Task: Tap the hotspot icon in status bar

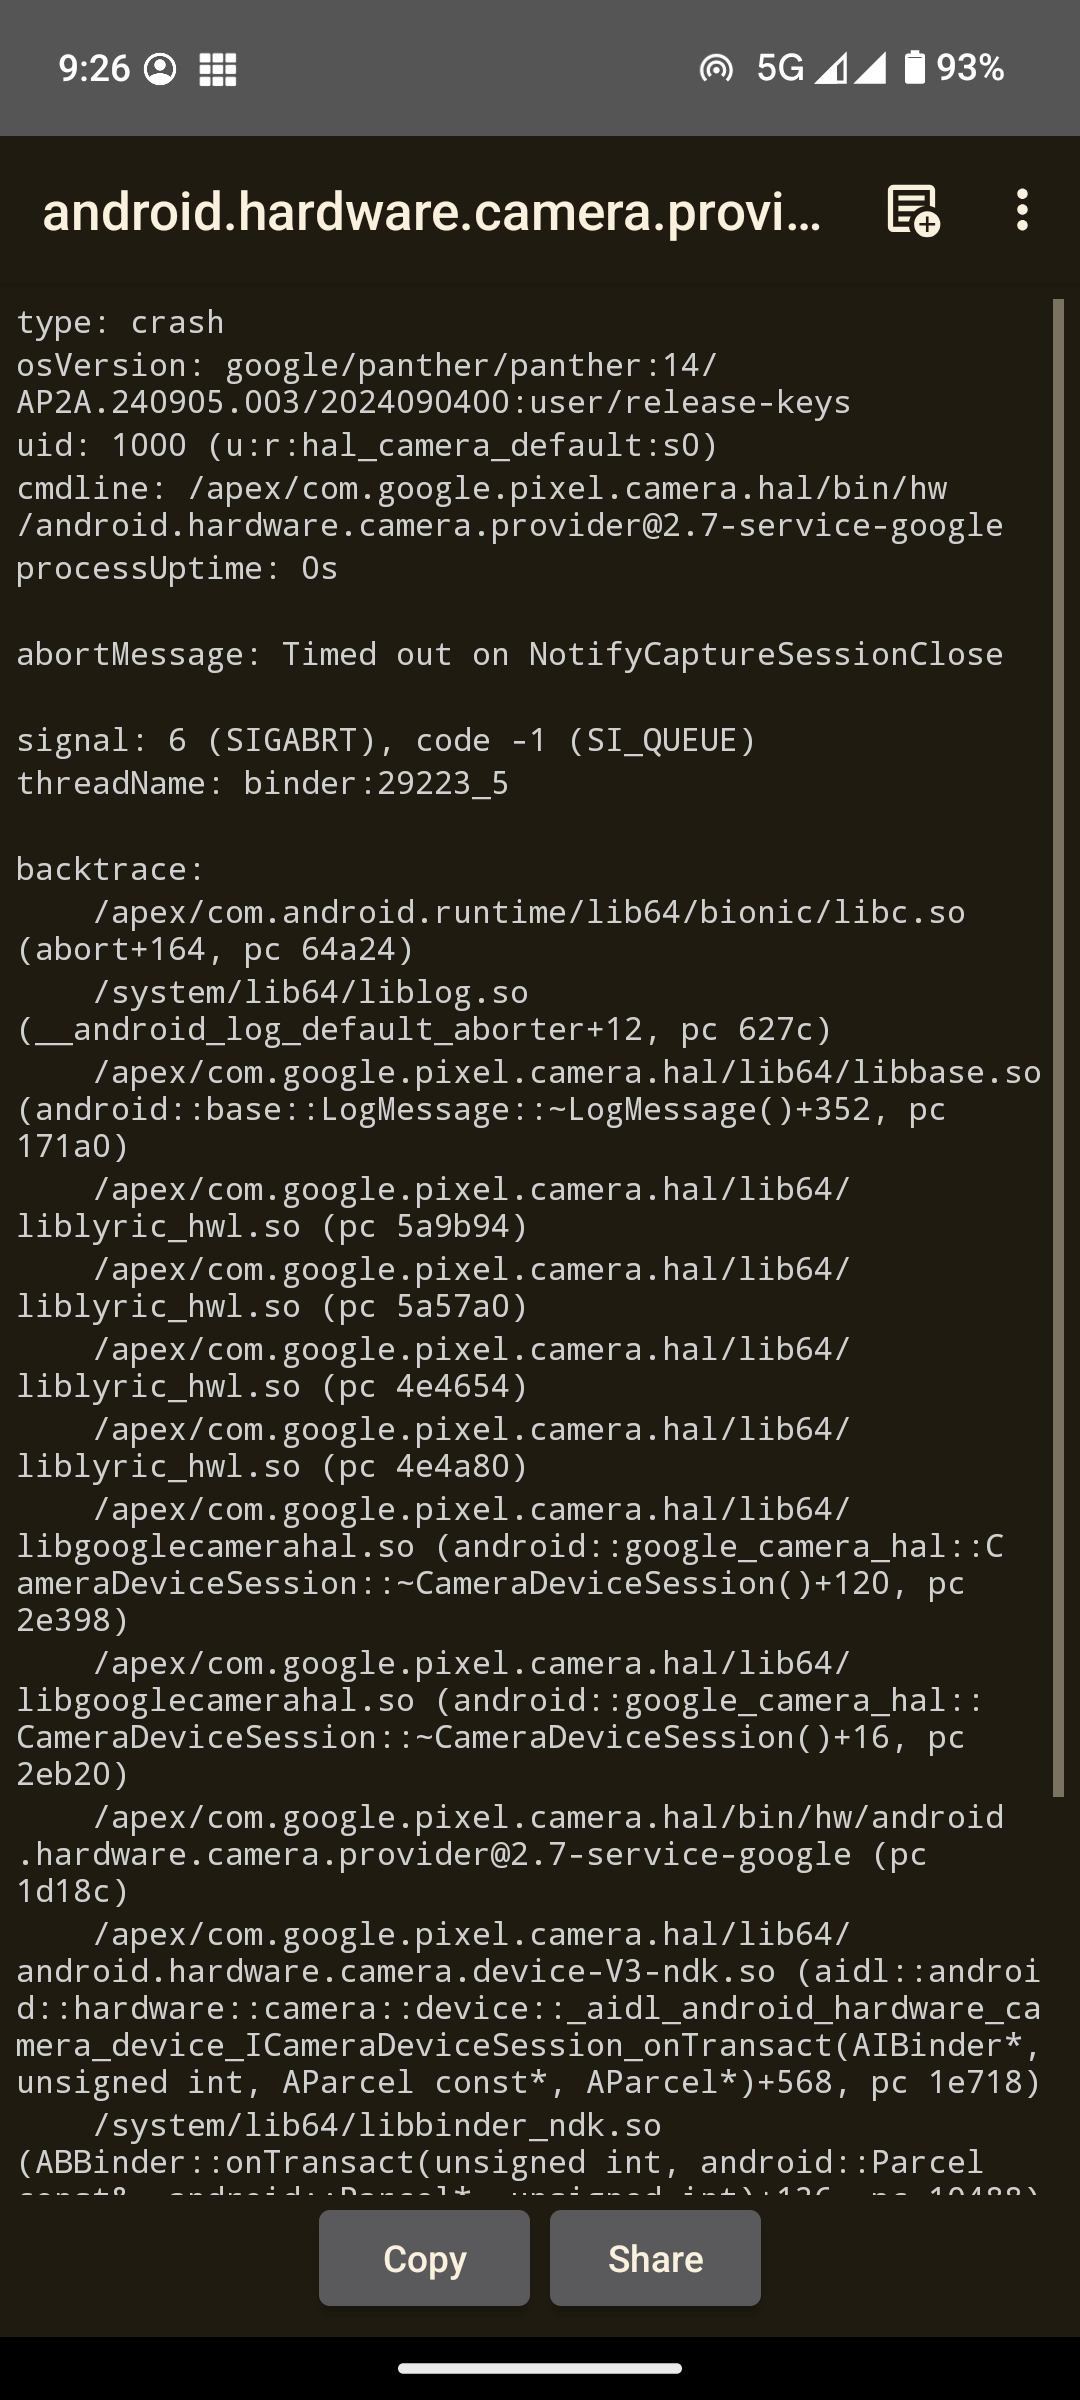Action: pos(716,68)
